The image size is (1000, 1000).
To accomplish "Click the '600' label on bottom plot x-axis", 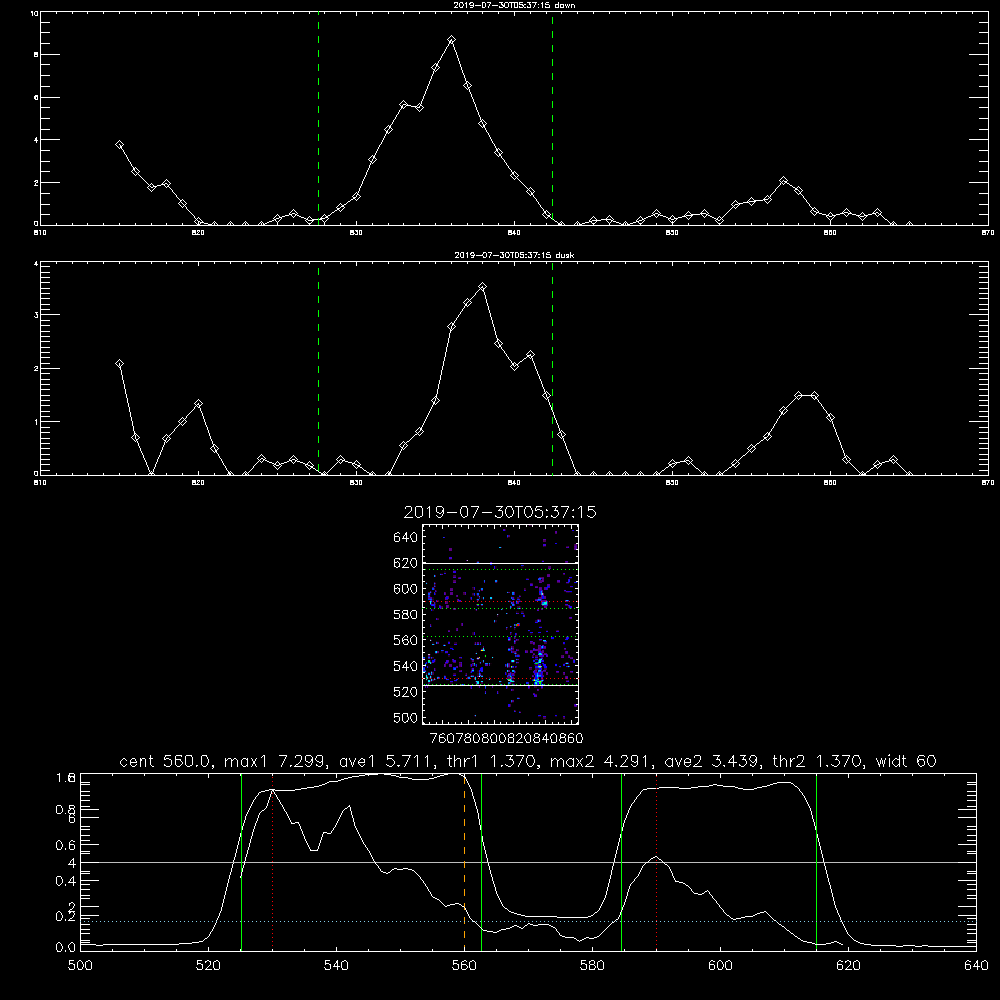I will 721,966.
